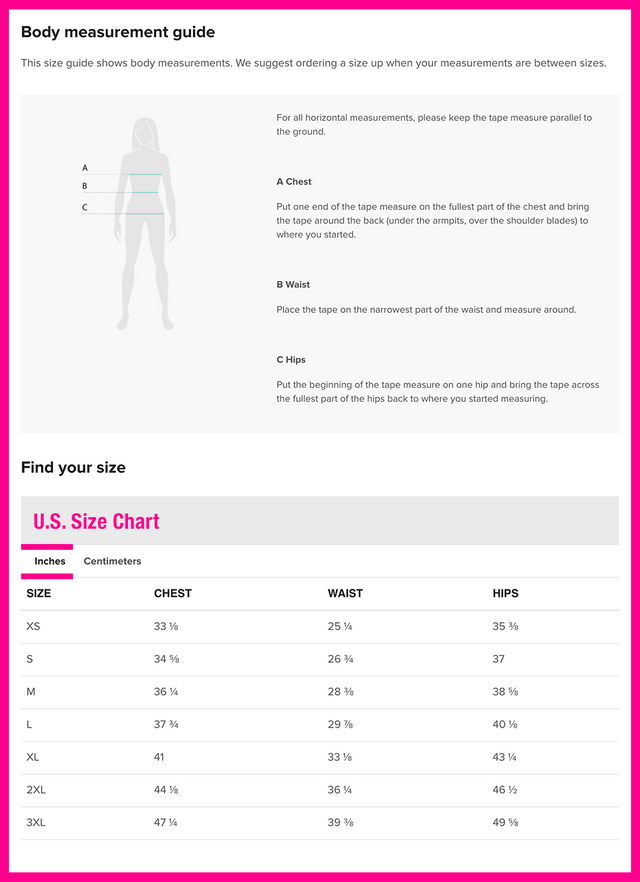Viewport: 640px width, 882px height.
Task: Click the U.S. Size Chart heading
Action: coord(96,521)
